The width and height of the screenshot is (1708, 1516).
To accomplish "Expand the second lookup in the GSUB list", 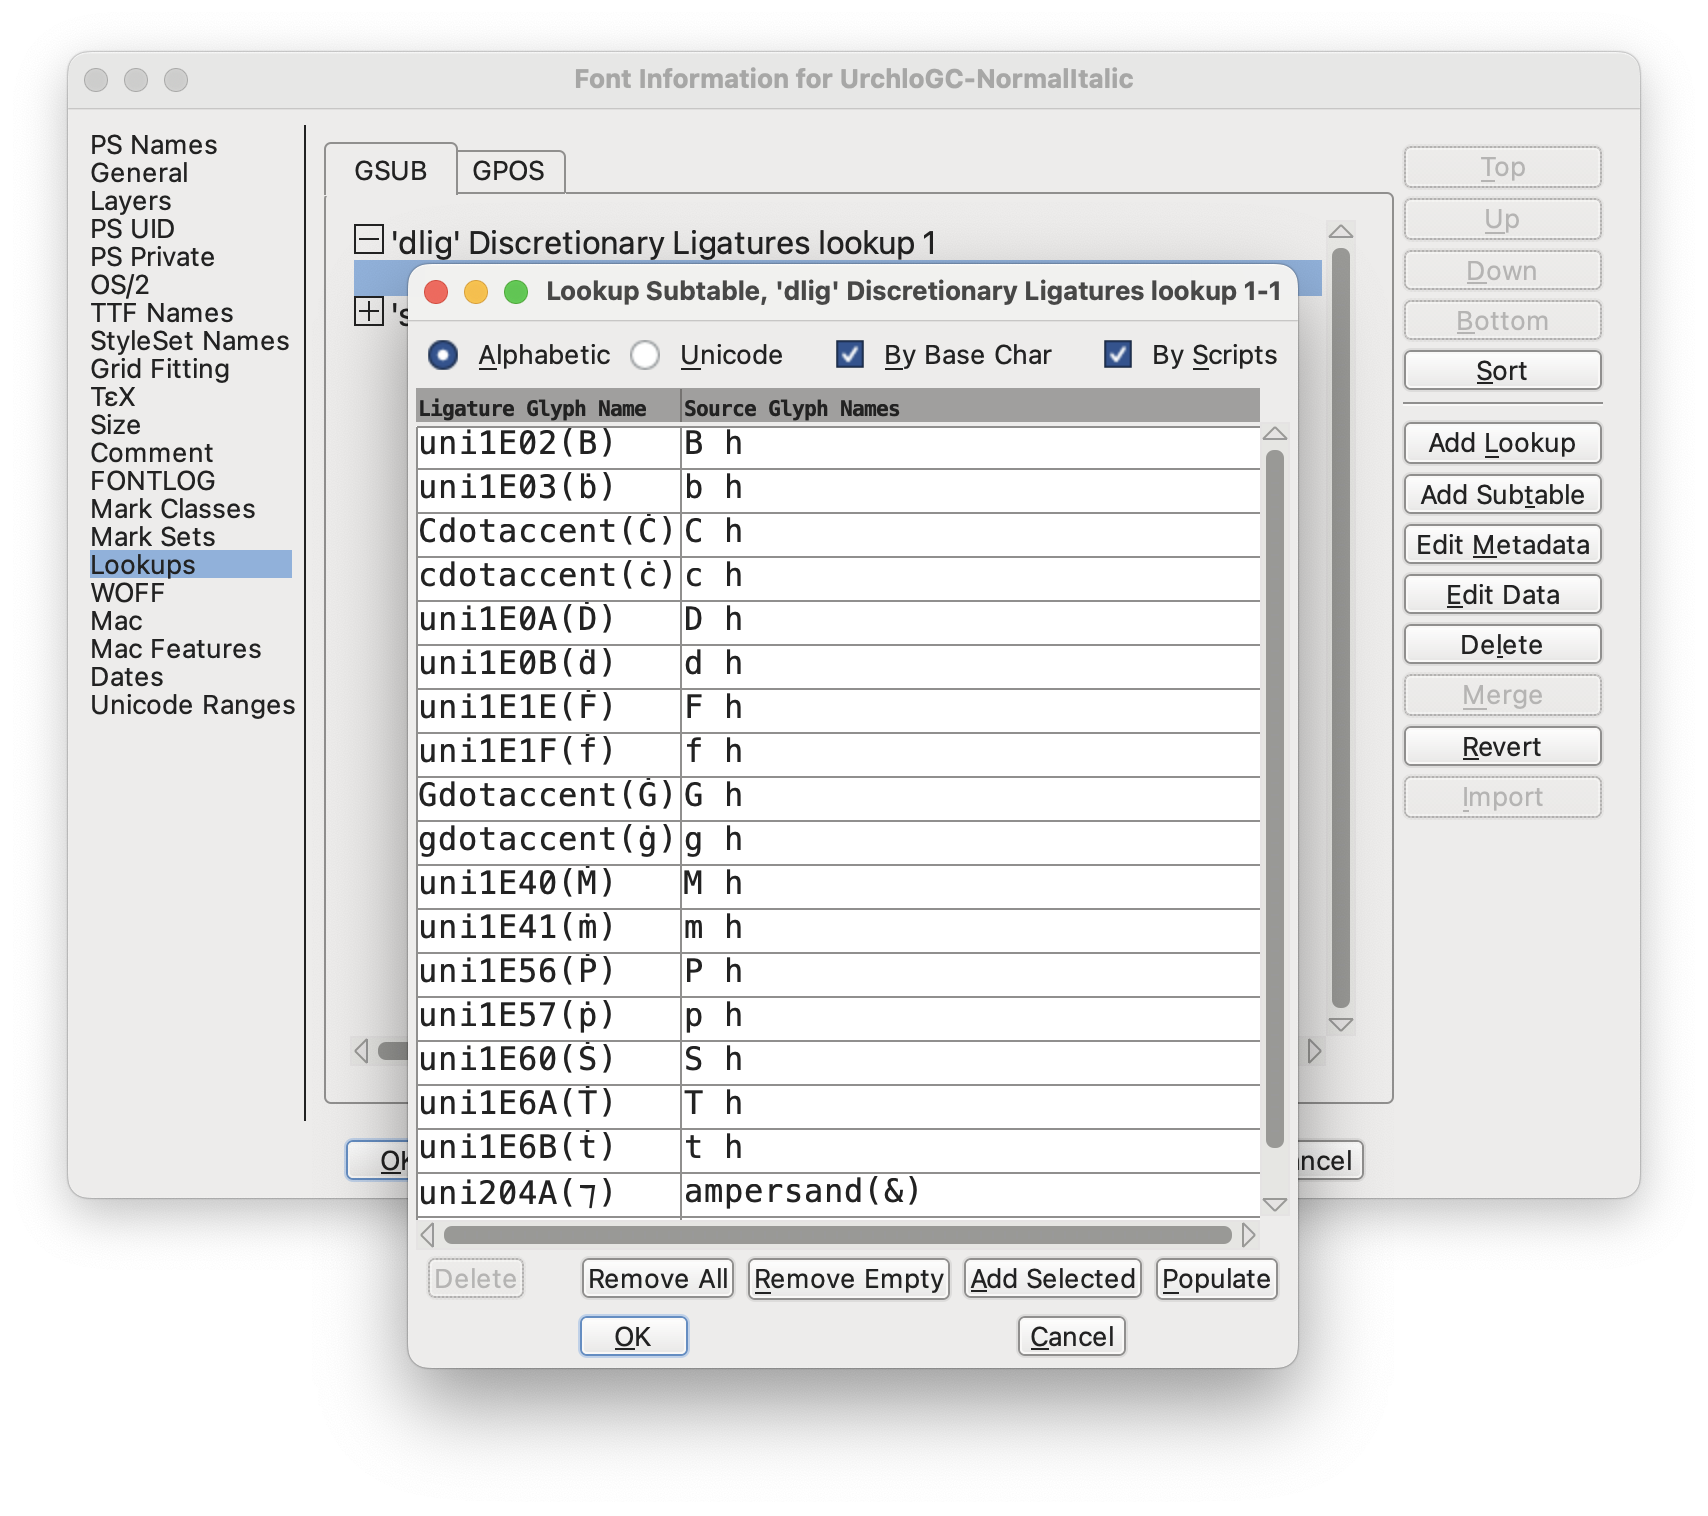I will 369,313.
